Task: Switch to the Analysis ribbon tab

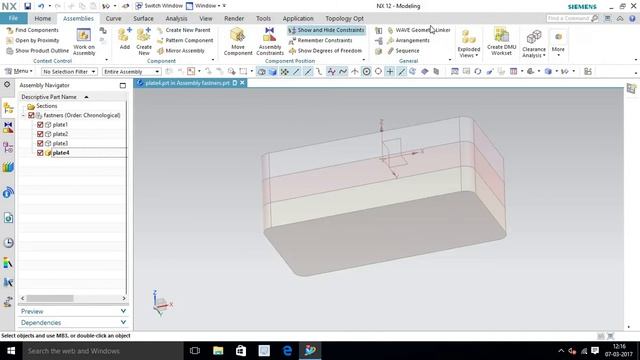Action: tap(176, 18)
